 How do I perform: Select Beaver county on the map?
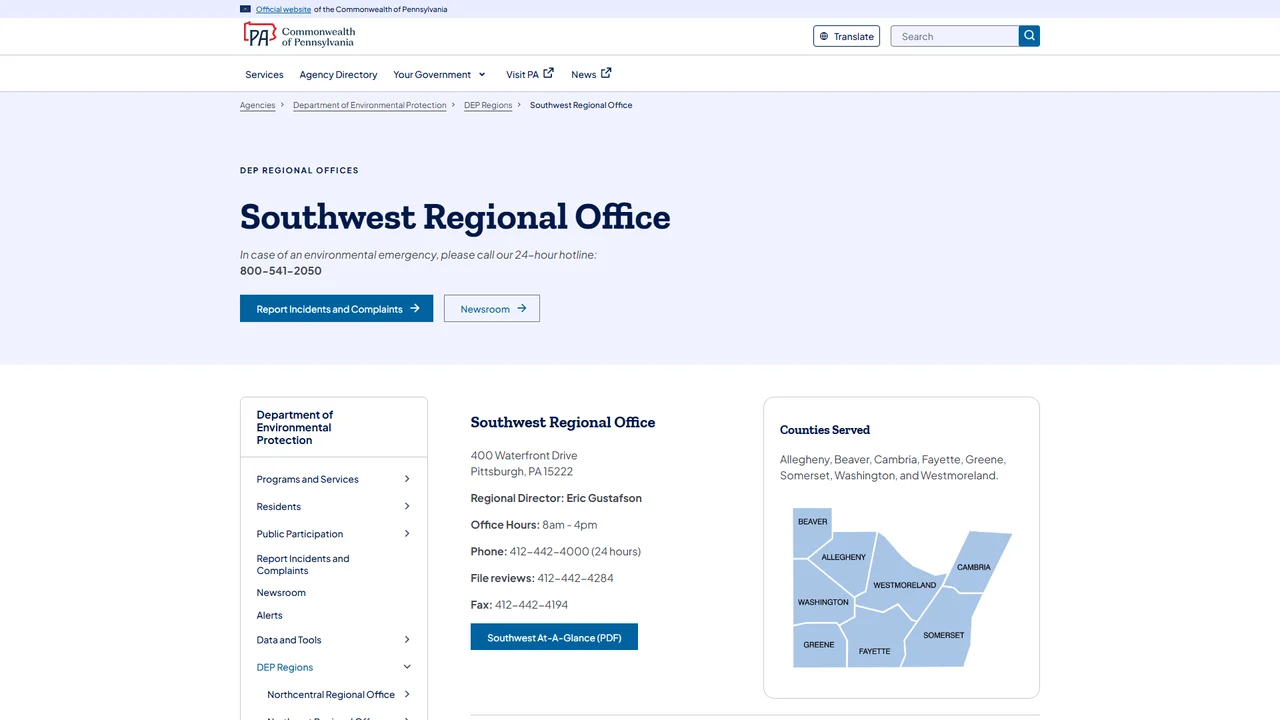812,522
